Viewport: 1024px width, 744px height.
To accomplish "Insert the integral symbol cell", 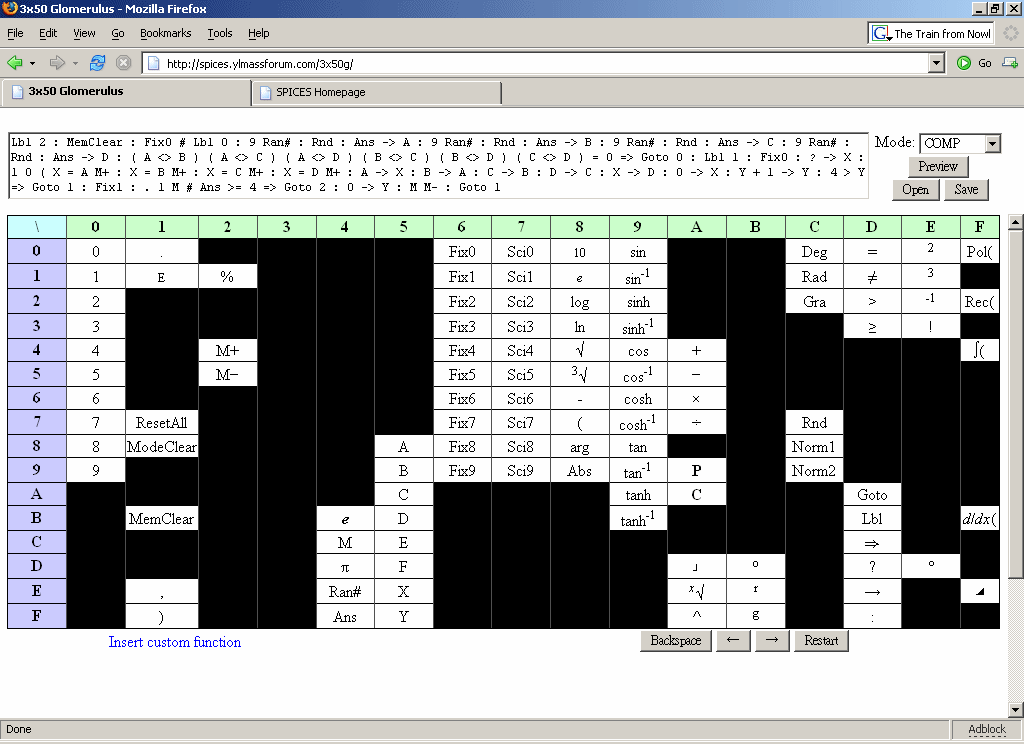I will pyautogui.click(x=979, y=351).
